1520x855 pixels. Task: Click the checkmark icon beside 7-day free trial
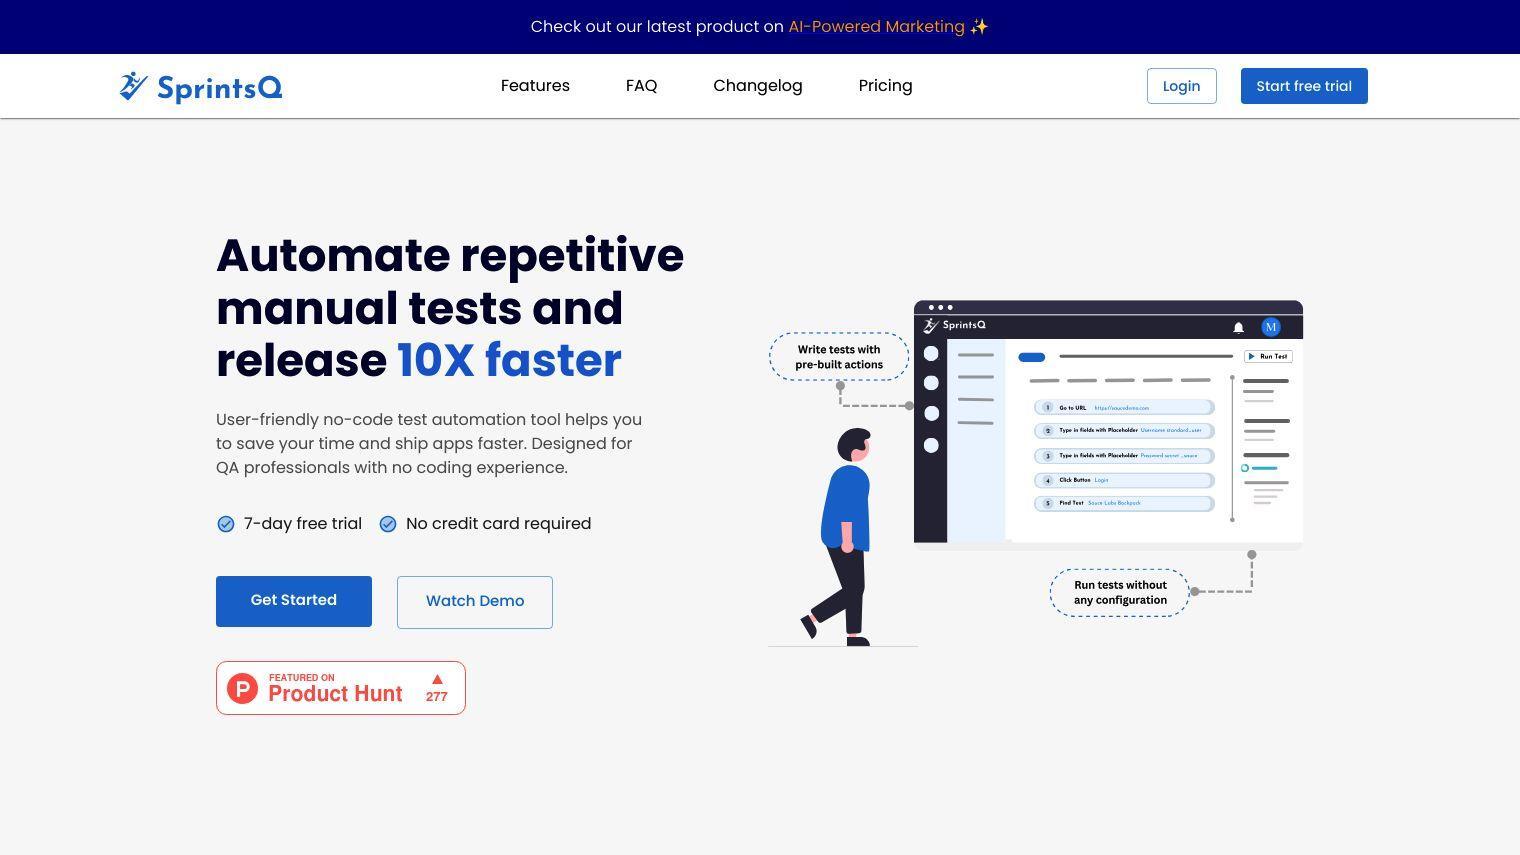(226, 524)
